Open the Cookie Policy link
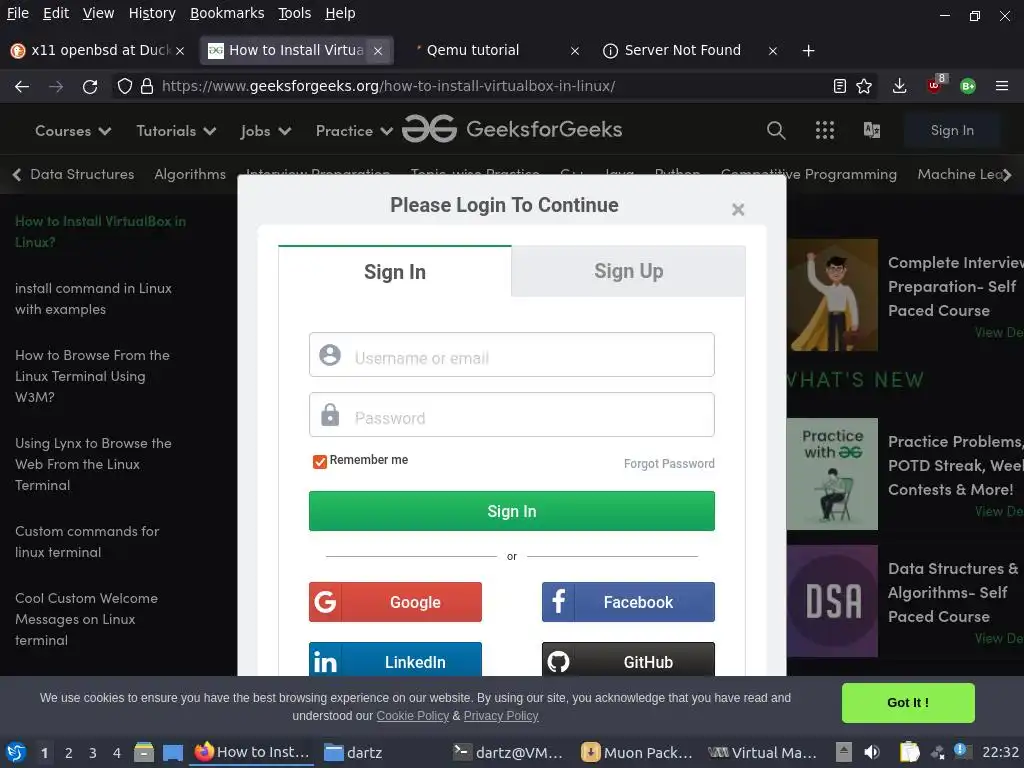This screenshot has width=1024, height=768. coord(412,716)
